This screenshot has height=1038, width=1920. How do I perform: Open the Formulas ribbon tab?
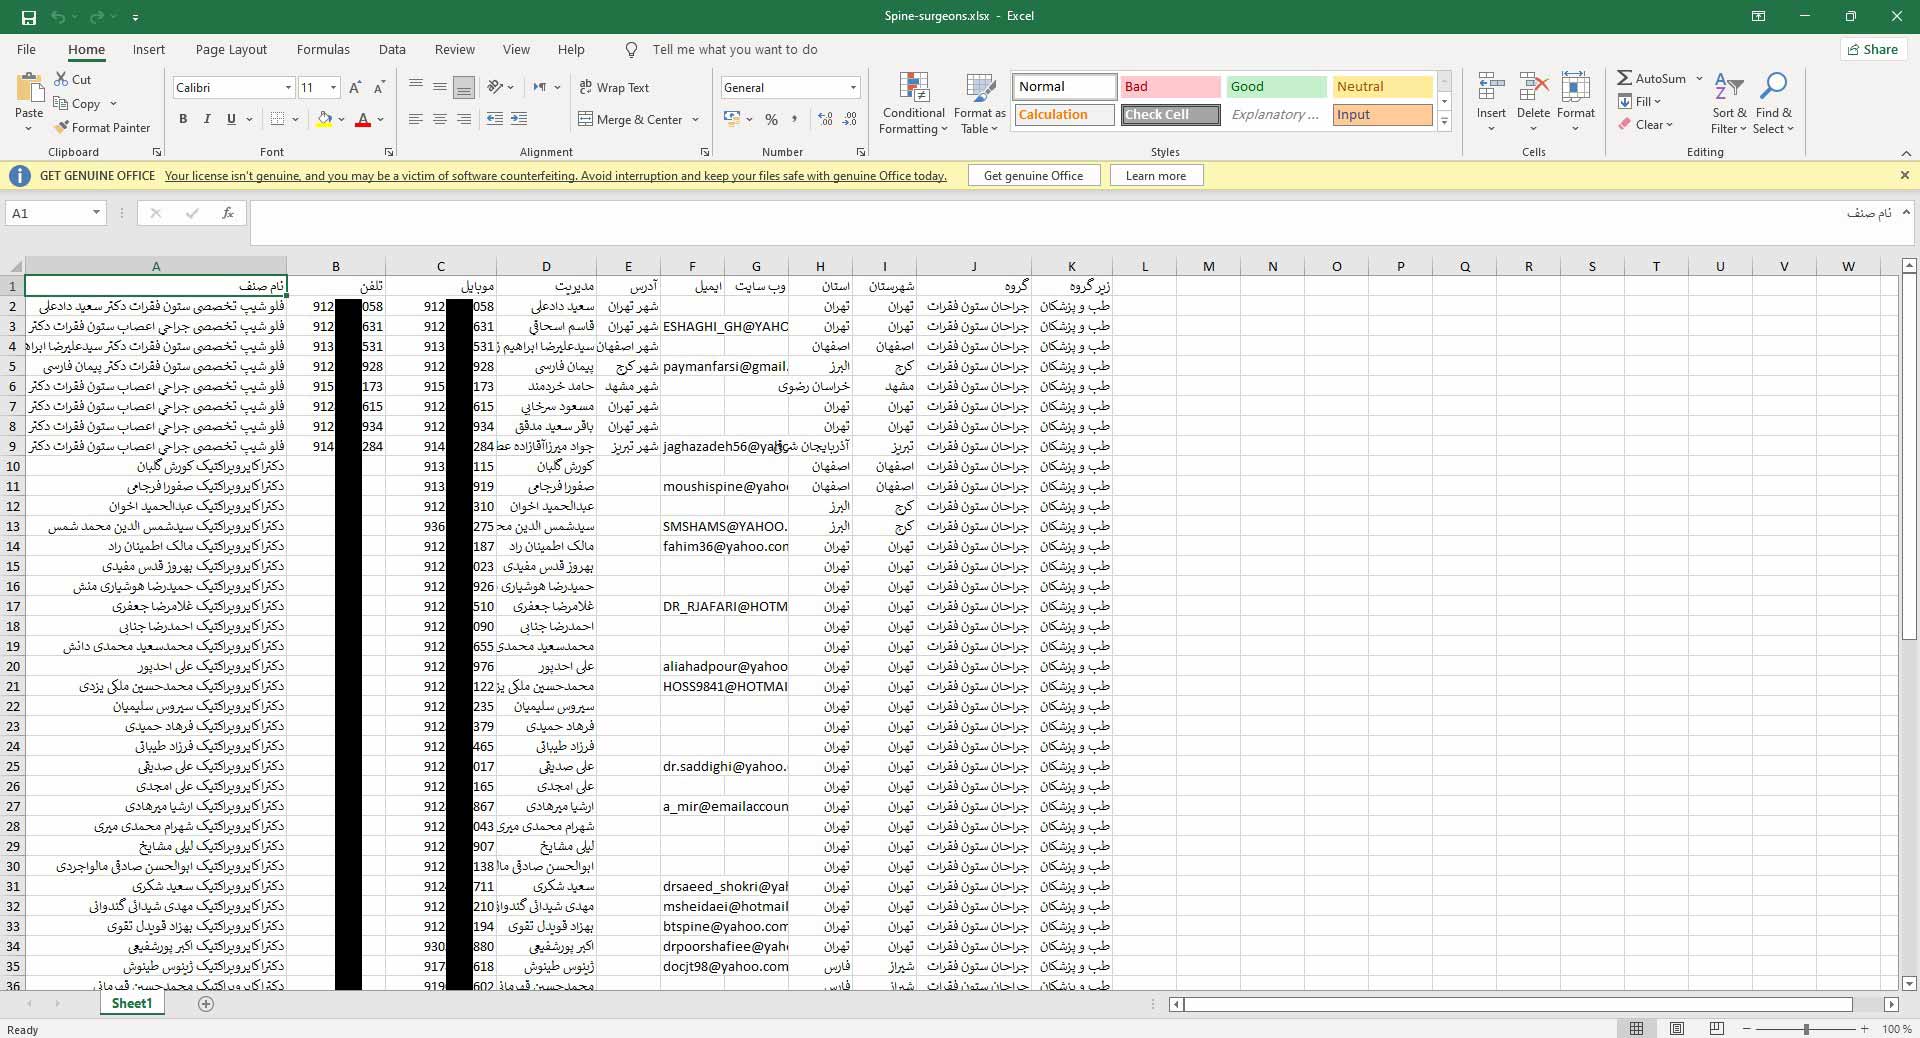click(323, 50)
